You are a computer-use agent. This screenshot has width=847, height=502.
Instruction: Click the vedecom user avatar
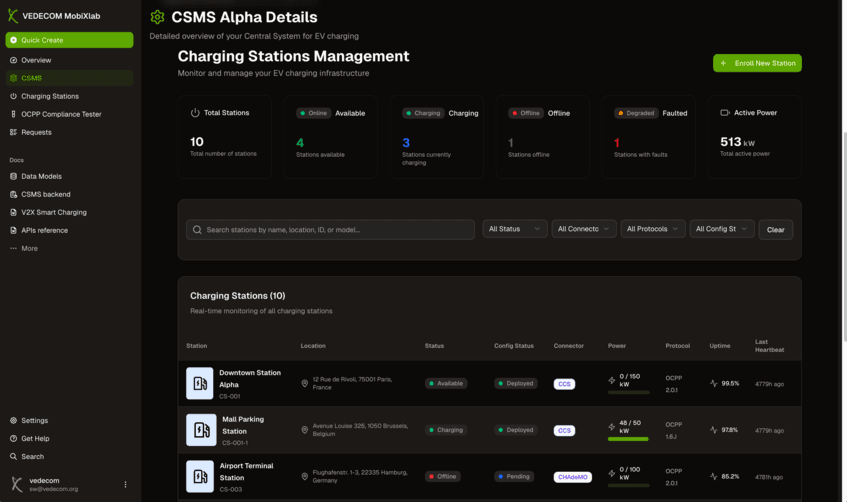click(17, 485)
